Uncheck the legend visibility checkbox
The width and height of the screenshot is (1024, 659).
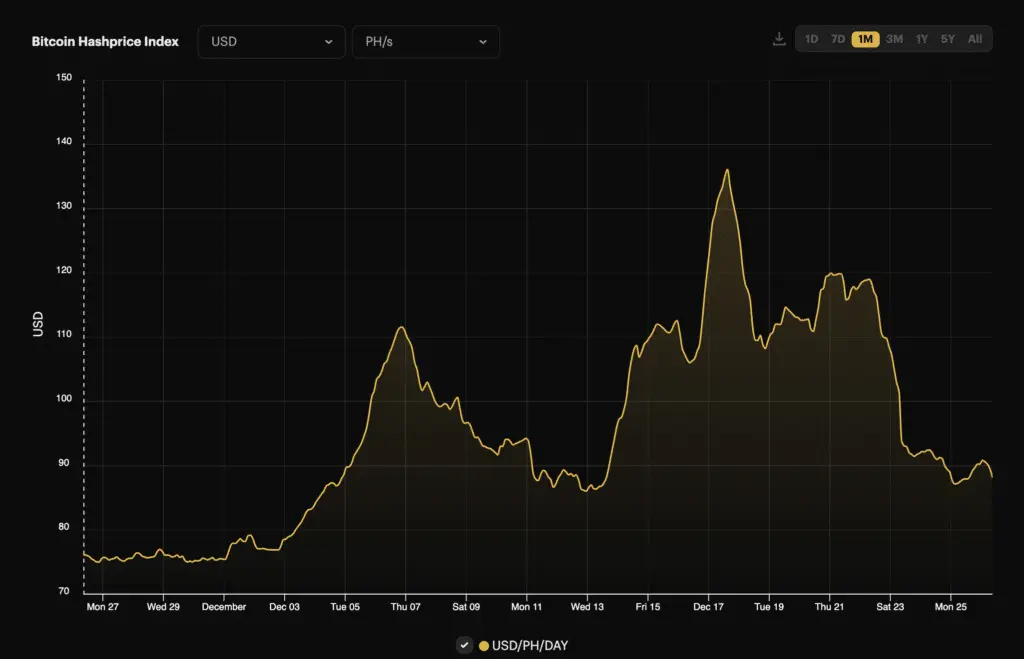[464, 645]
